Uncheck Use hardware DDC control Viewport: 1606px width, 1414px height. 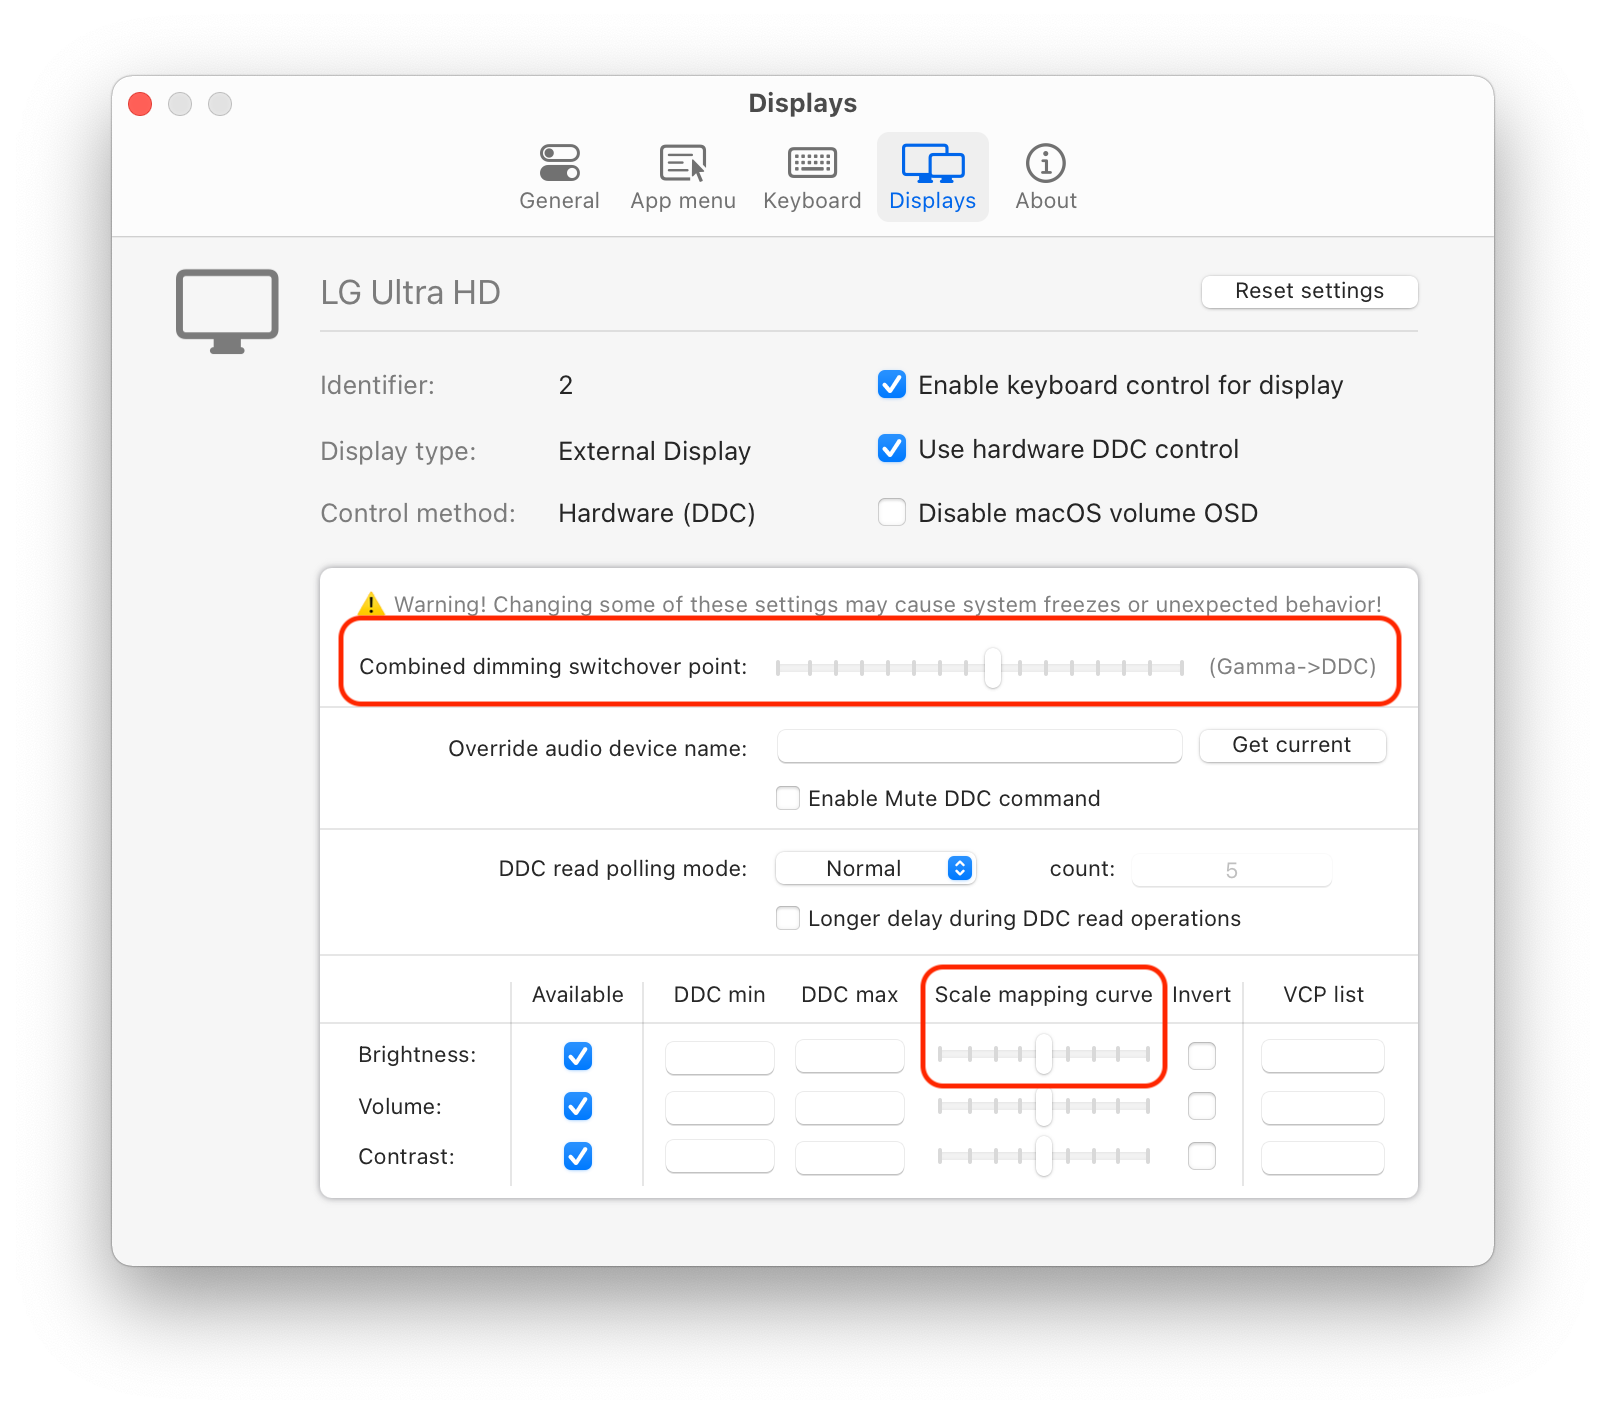point(891,448)
